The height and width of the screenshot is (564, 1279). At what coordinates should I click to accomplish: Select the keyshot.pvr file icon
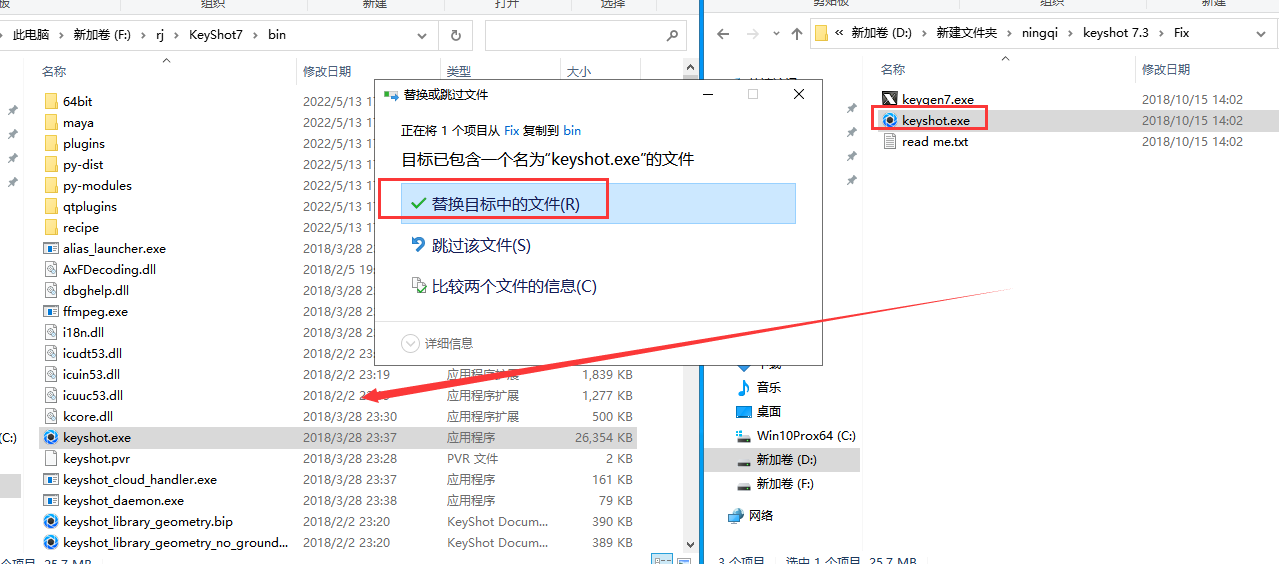point(52,458)
